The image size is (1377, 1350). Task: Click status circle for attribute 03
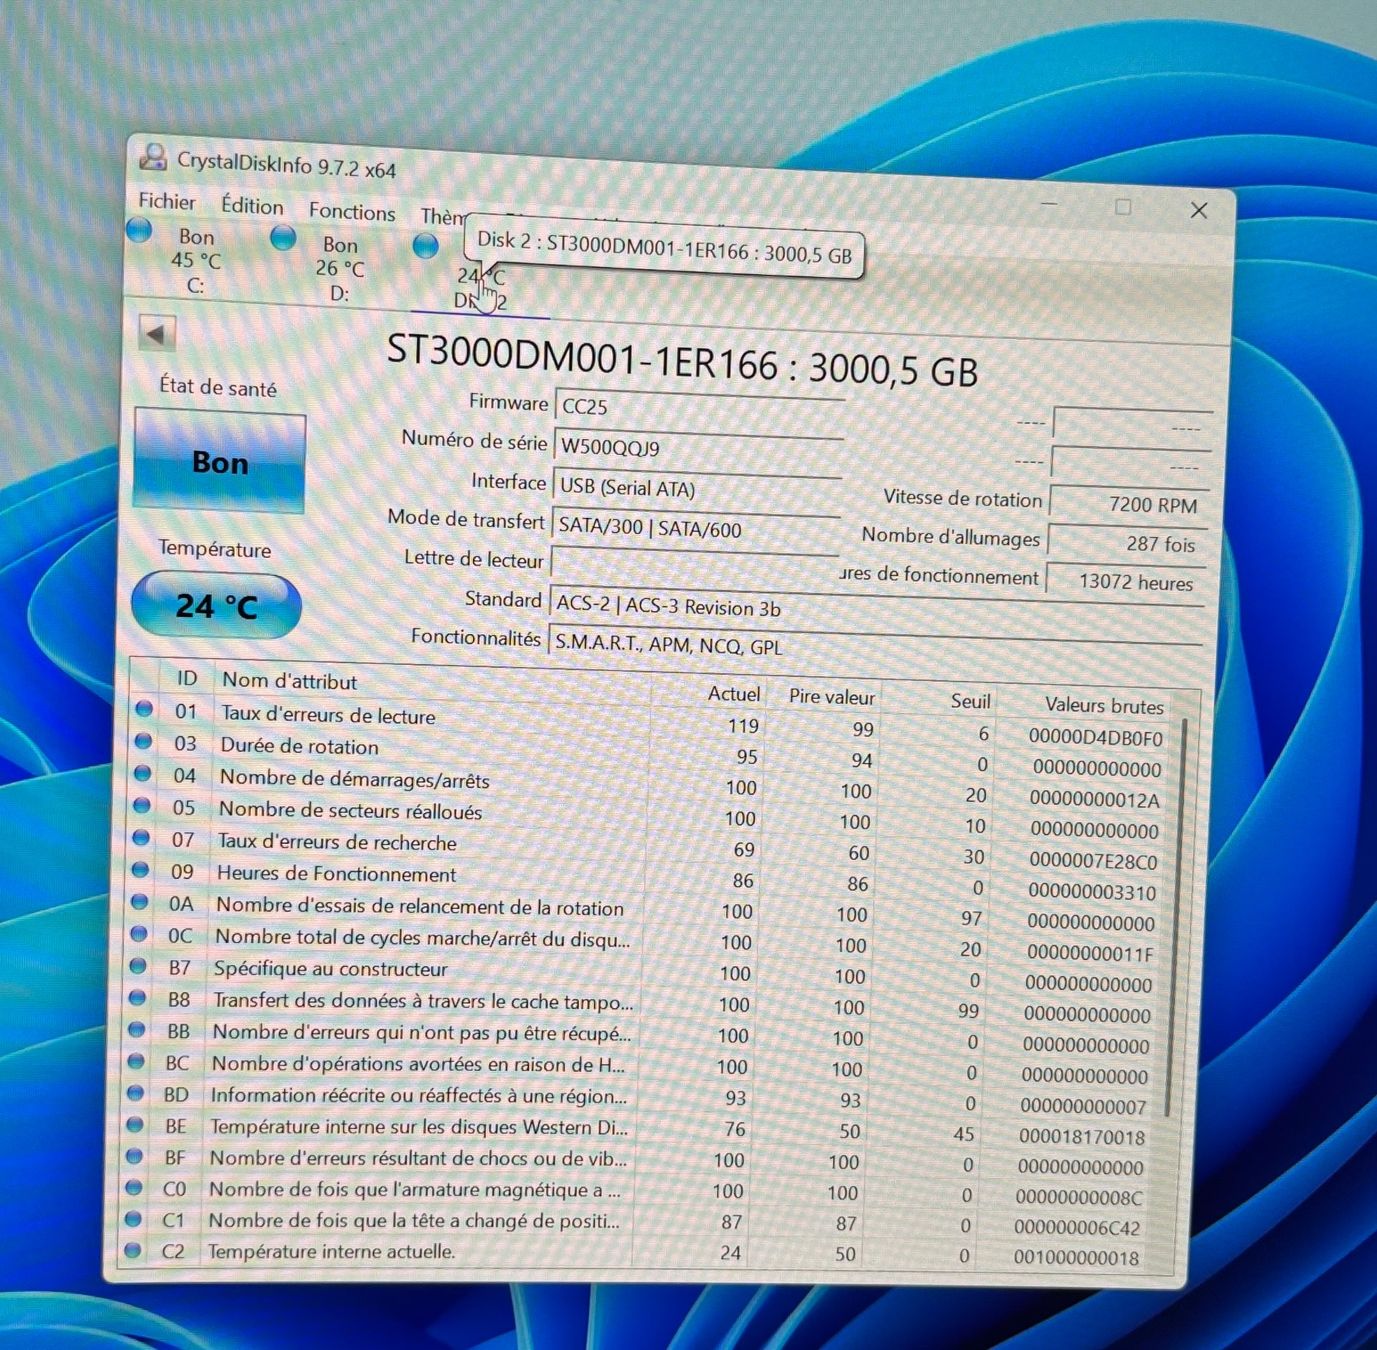pos(143,741)
